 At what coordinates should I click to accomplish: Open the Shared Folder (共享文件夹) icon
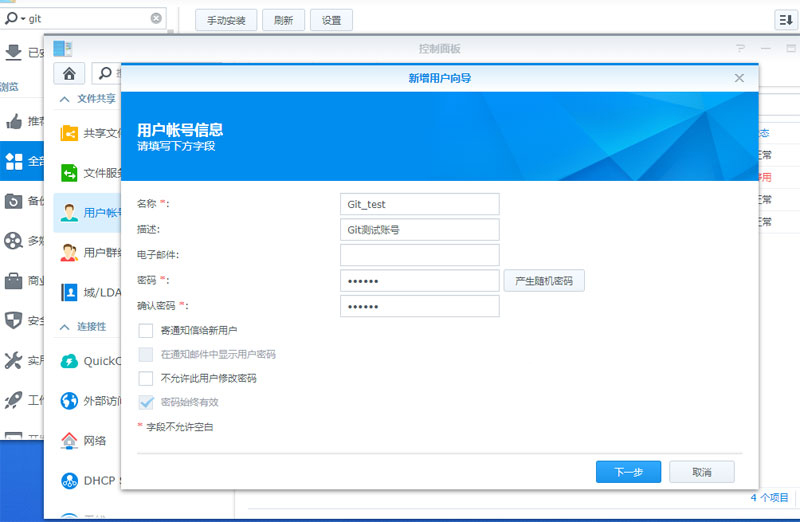[69, 133]
